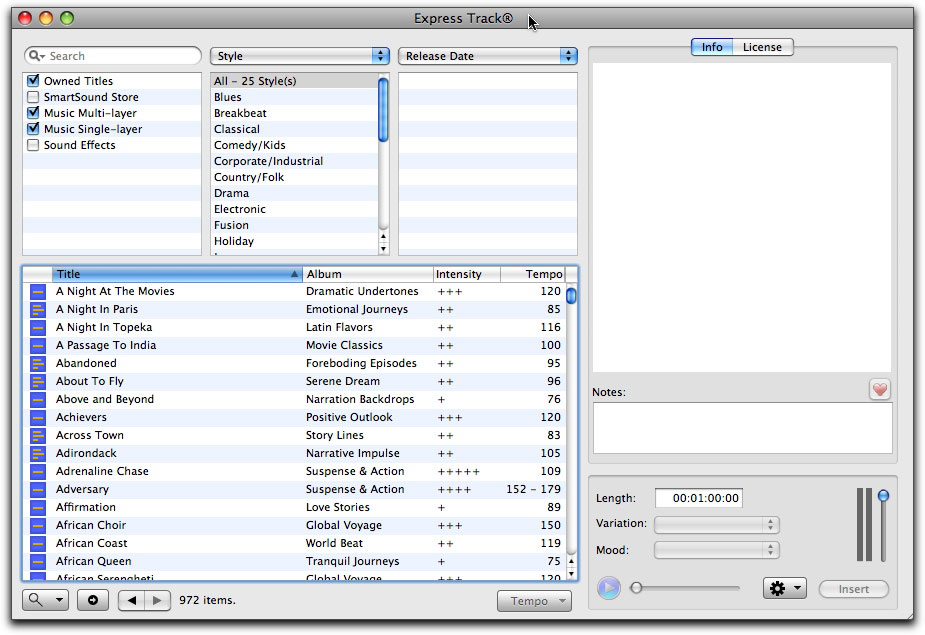The width and height of the screenshot is (925, 635).
Task: Toggle the Music Single-layer checkbox
Action: point(34,129)
